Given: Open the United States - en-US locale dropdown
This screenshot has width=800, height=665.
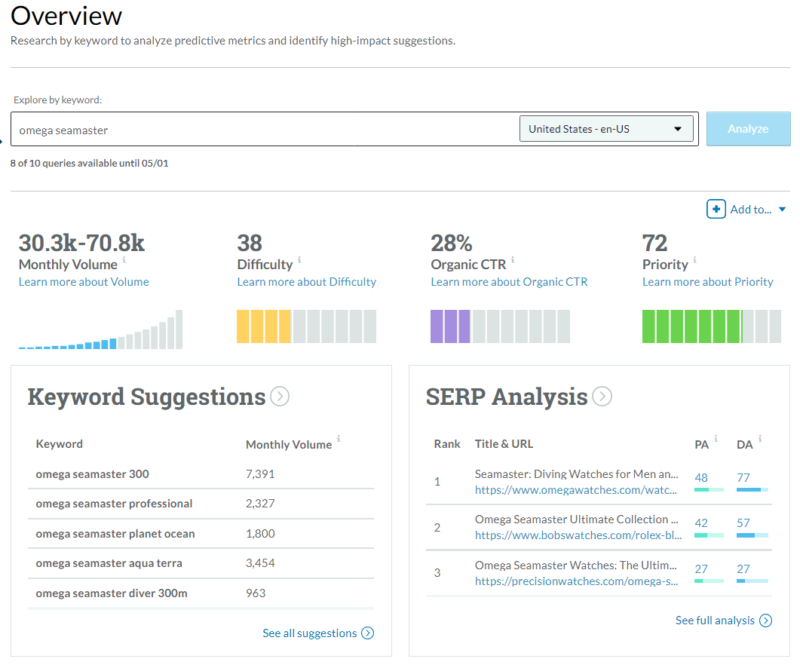Looking at the screenshot, I should pos(604,128).
